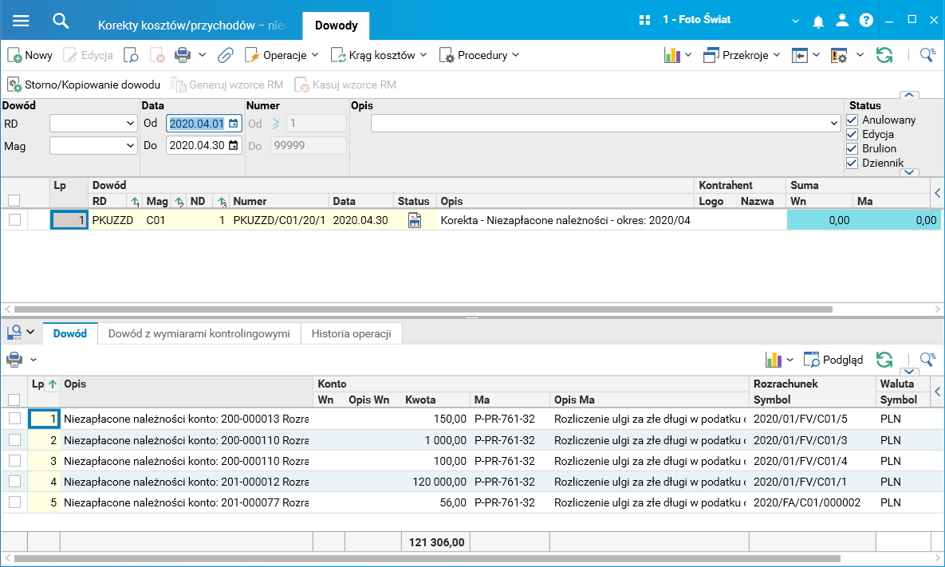Select checkbox for row PKUZZD/C01/20/1
Viewport: 945px width, 567px height.
tap(14, 220)
